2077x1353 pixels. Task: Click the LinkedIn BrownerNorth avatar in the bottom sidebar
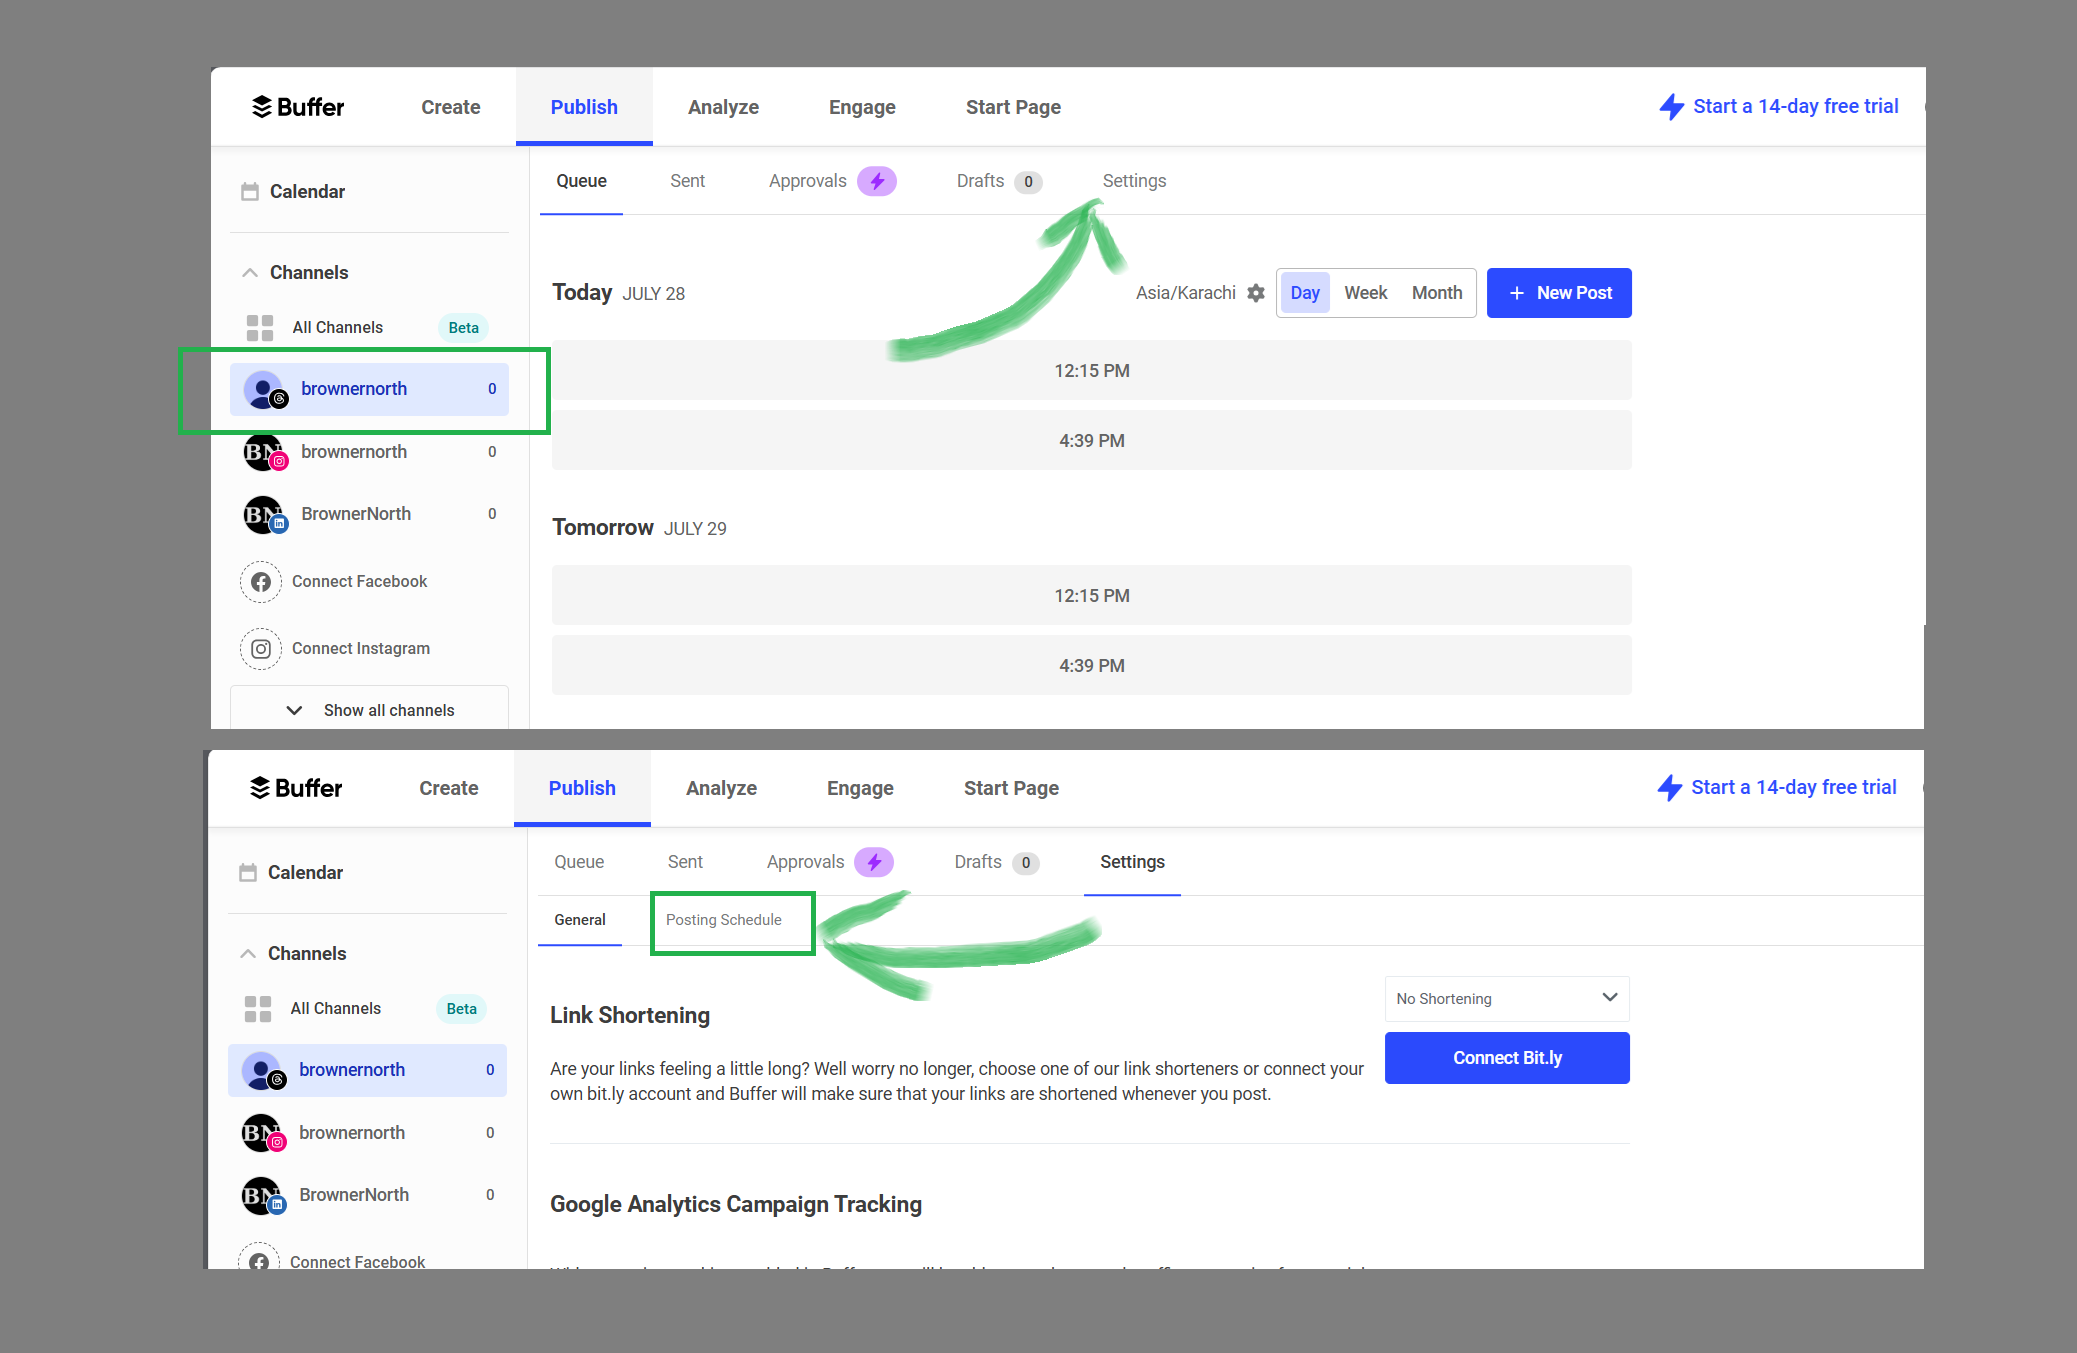pyautogui.click(x=263, y=1196)
